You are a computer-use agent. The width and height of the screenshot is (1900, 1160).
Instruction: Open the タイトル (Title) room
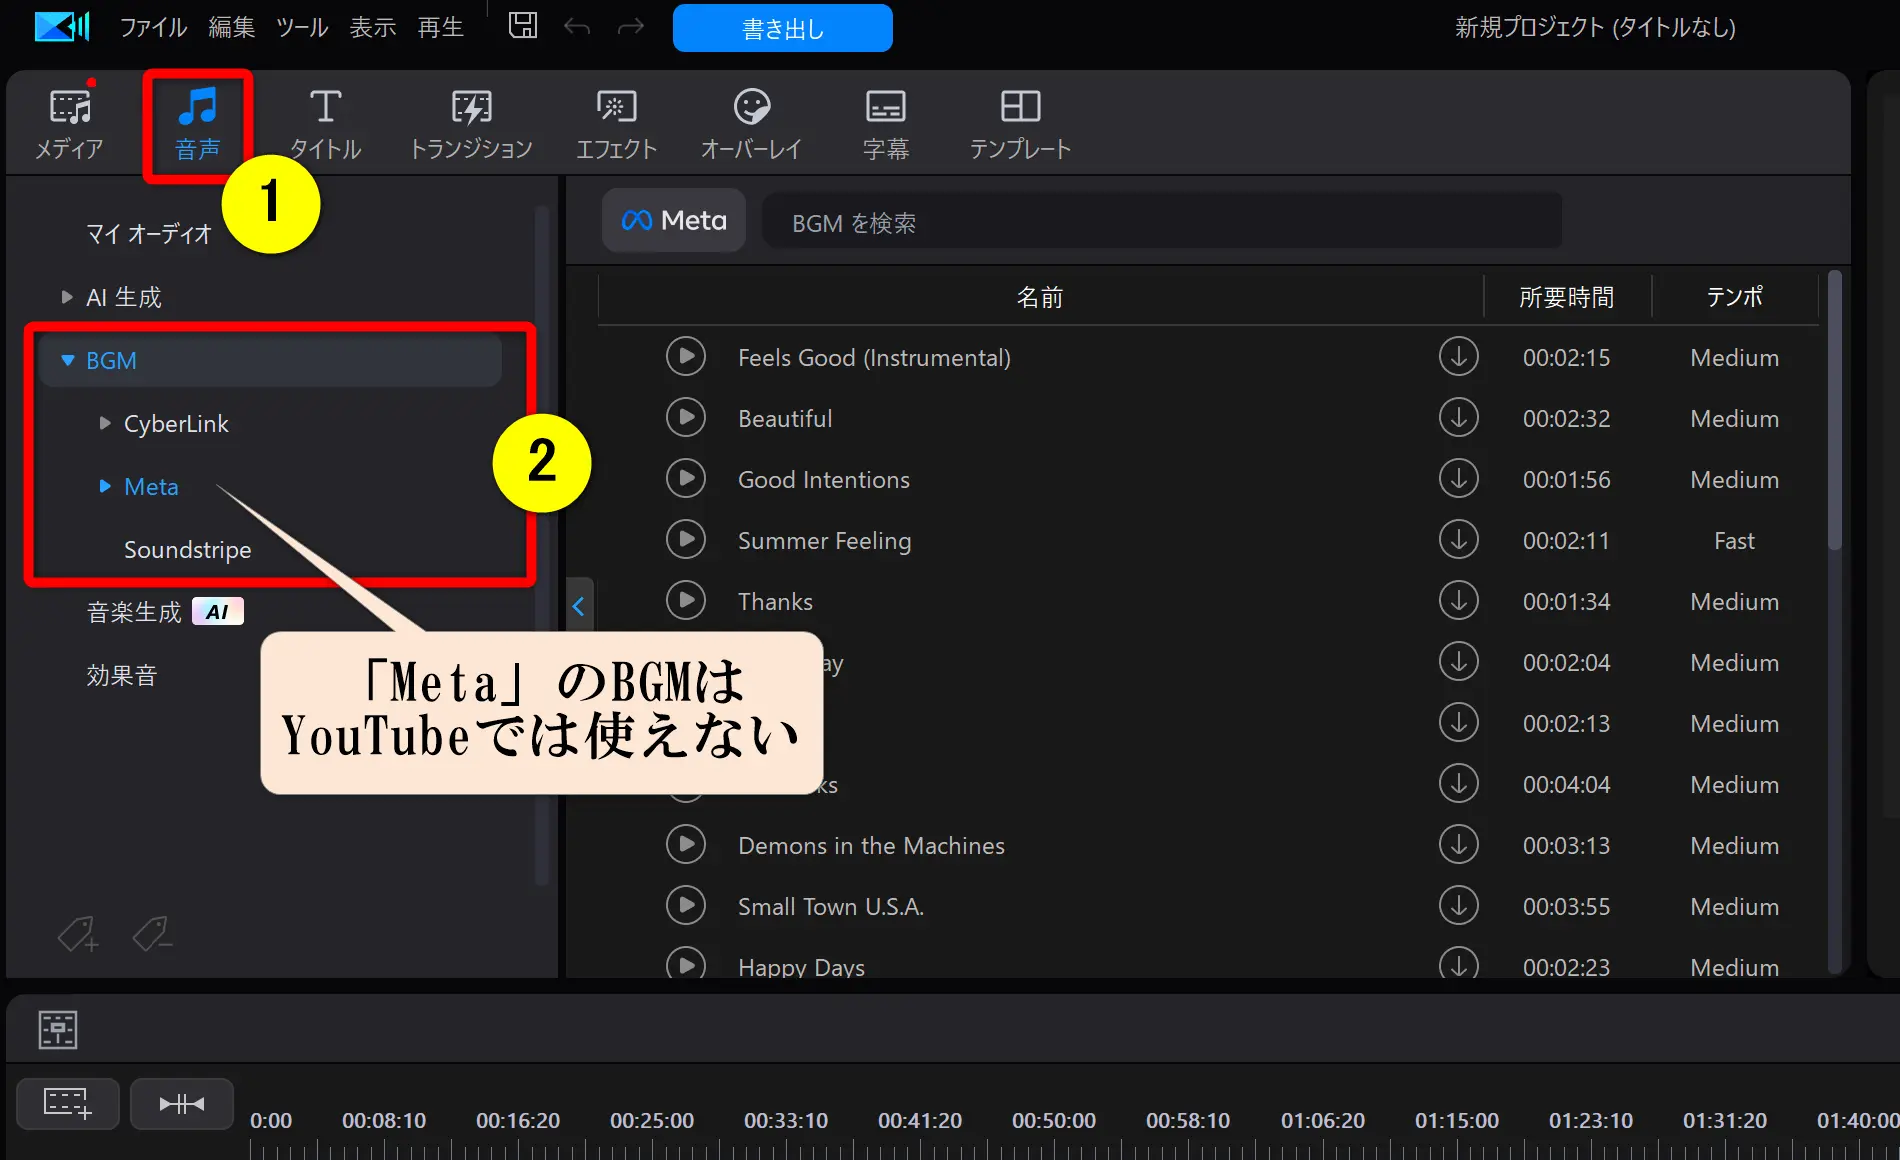click(x=325, y=125)
